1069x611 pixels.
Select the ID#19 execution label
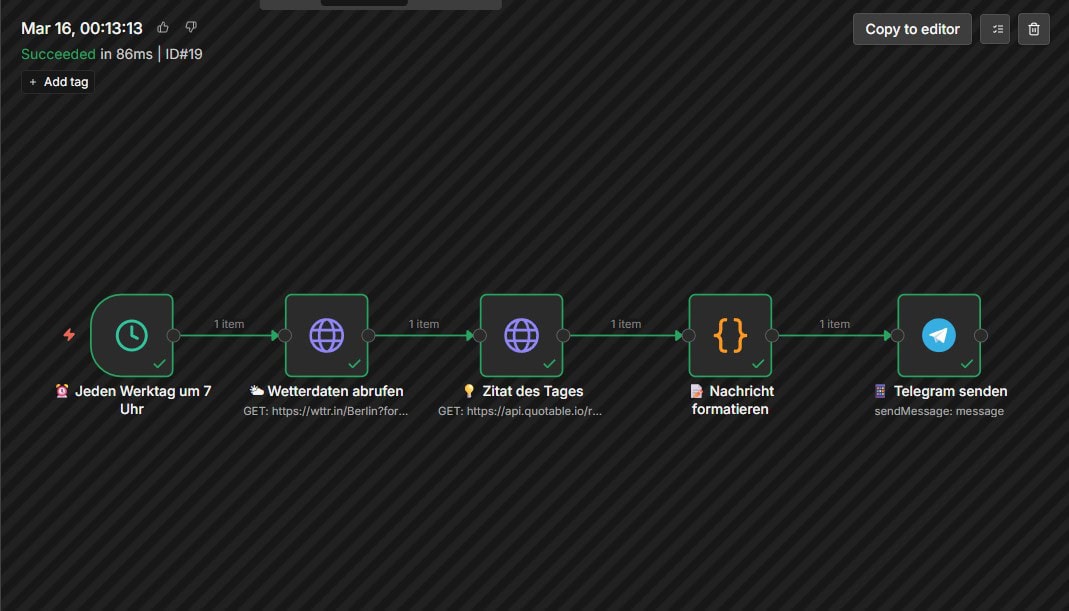click(x=183, y=53)
